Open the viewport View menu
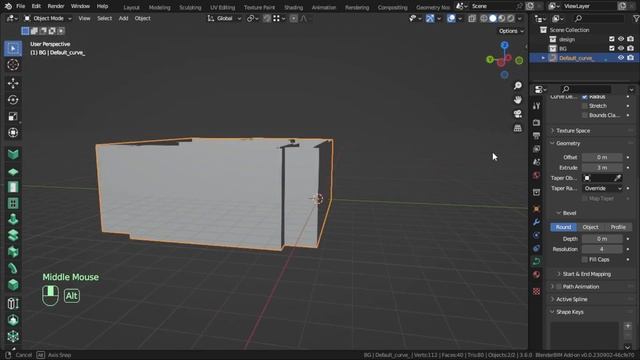Screen dimensions: 640x360 (x=84, y=18)
